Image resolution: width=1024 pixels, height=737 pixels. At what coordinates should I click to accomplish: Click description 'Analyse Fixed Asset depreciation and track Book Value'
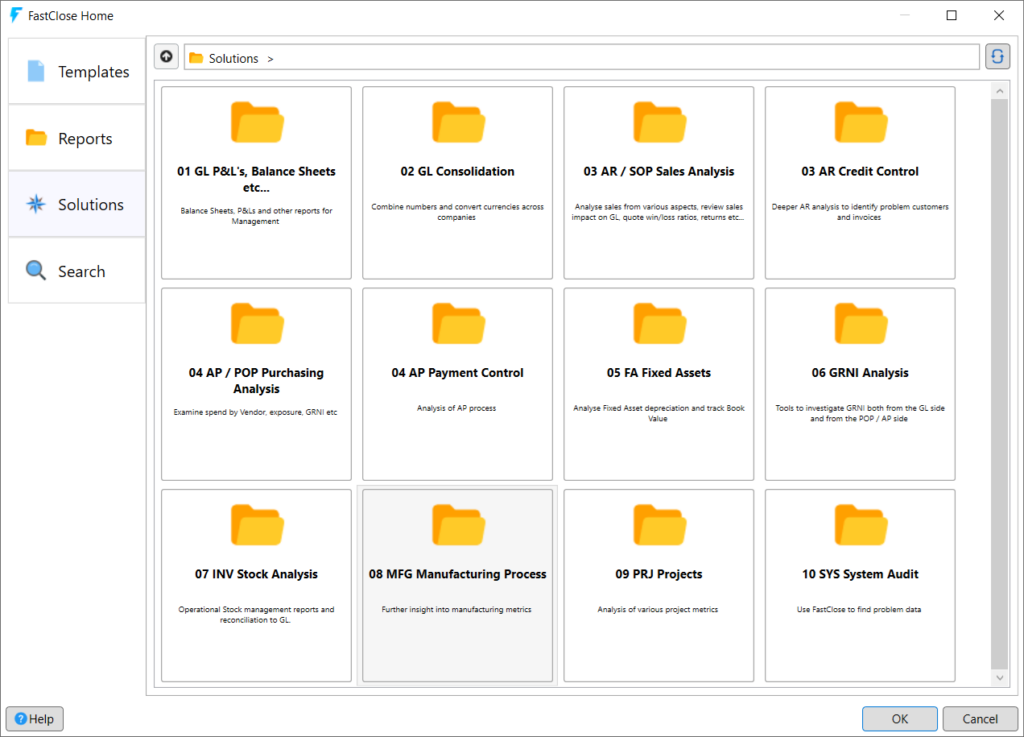(658, 413)
